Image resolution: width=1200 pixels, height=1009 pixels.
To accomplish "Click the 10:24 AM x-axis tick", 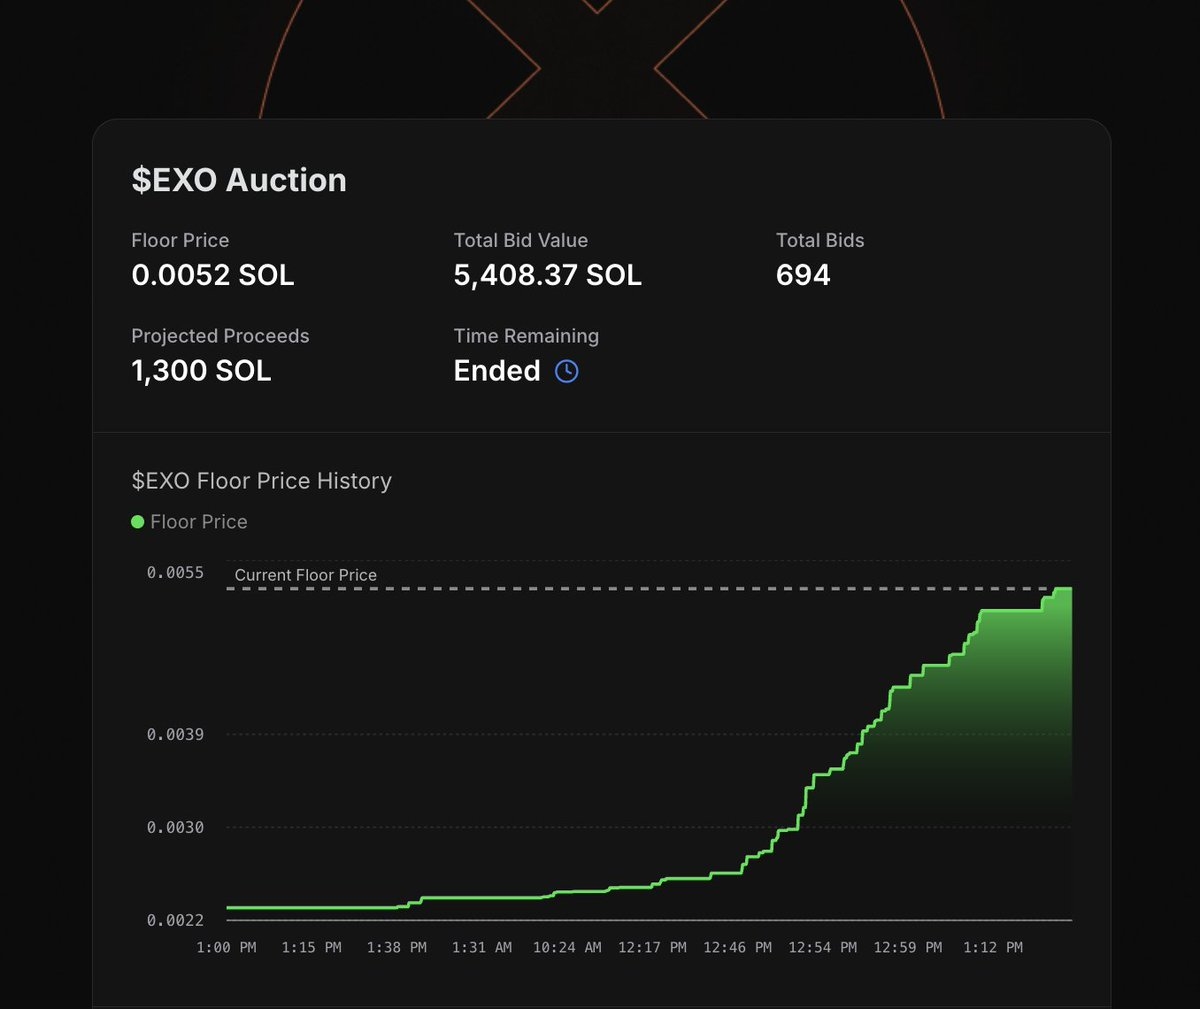I will 567,947.
